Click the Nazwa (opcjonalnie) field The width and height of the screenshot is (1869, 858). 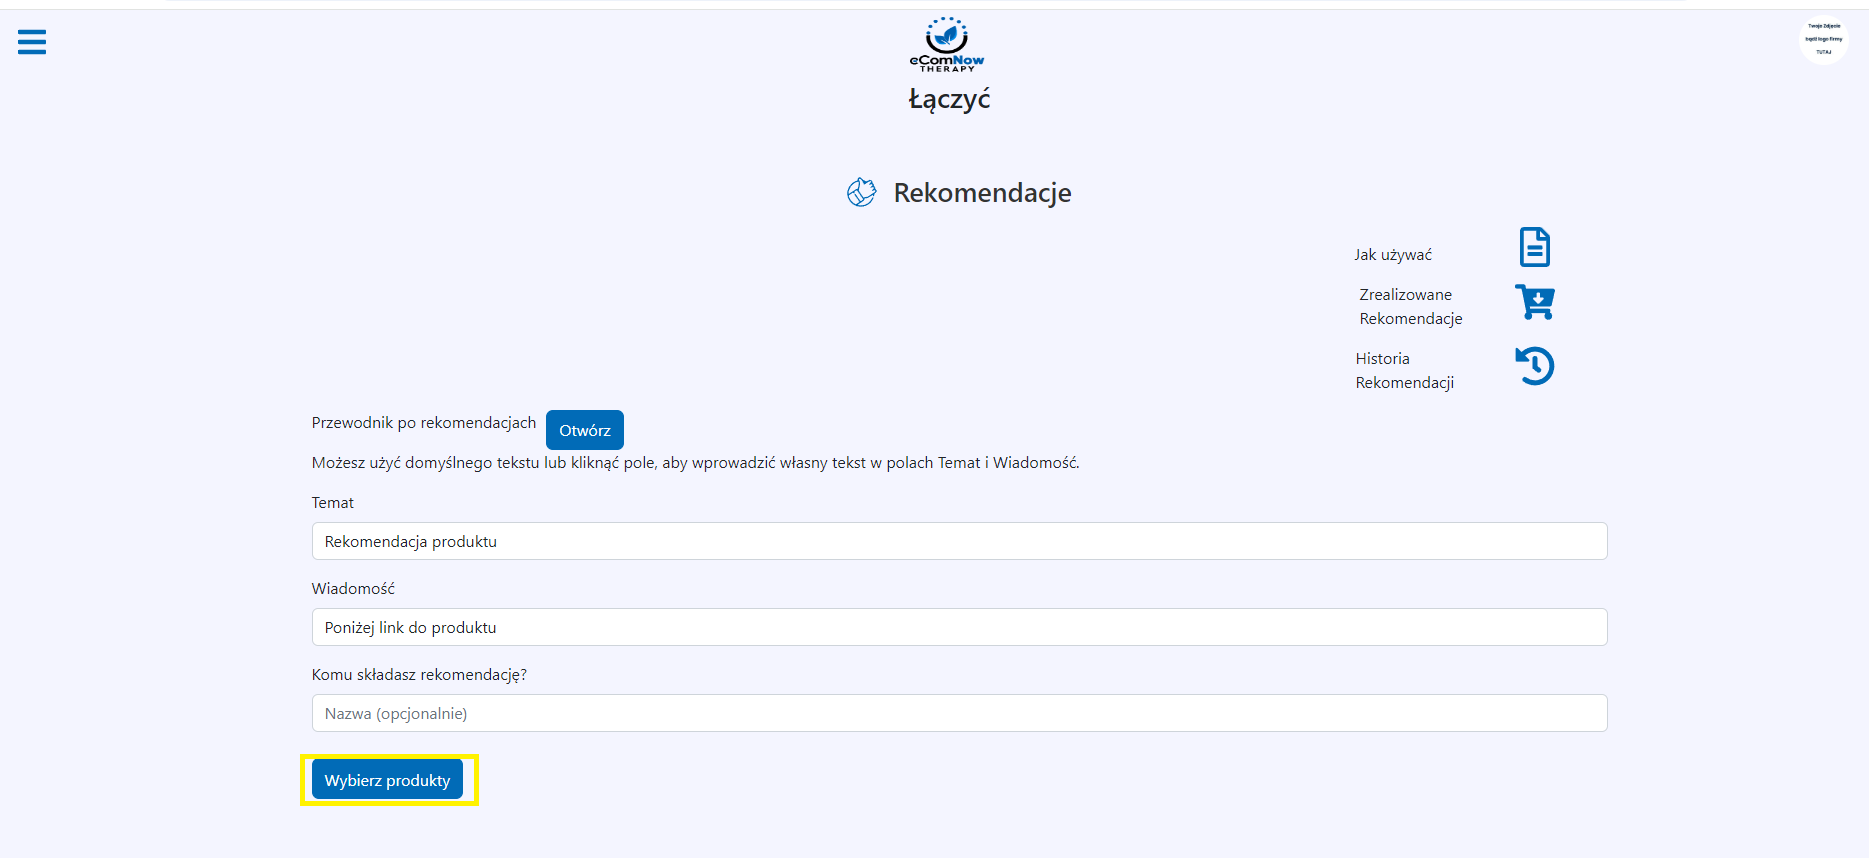point(959,713)
